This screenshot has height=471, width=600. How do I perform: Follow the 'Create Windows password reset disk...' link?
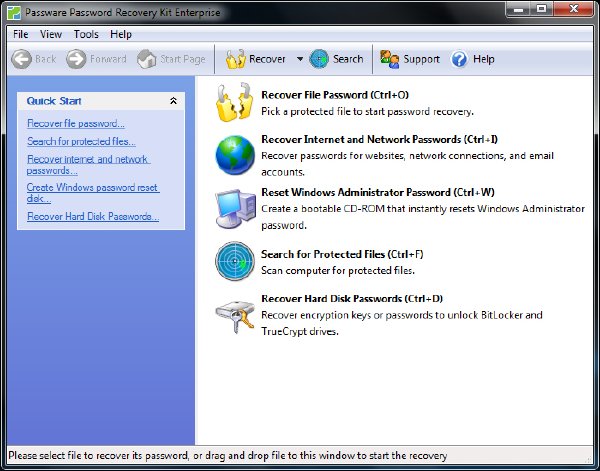point(93,193)
